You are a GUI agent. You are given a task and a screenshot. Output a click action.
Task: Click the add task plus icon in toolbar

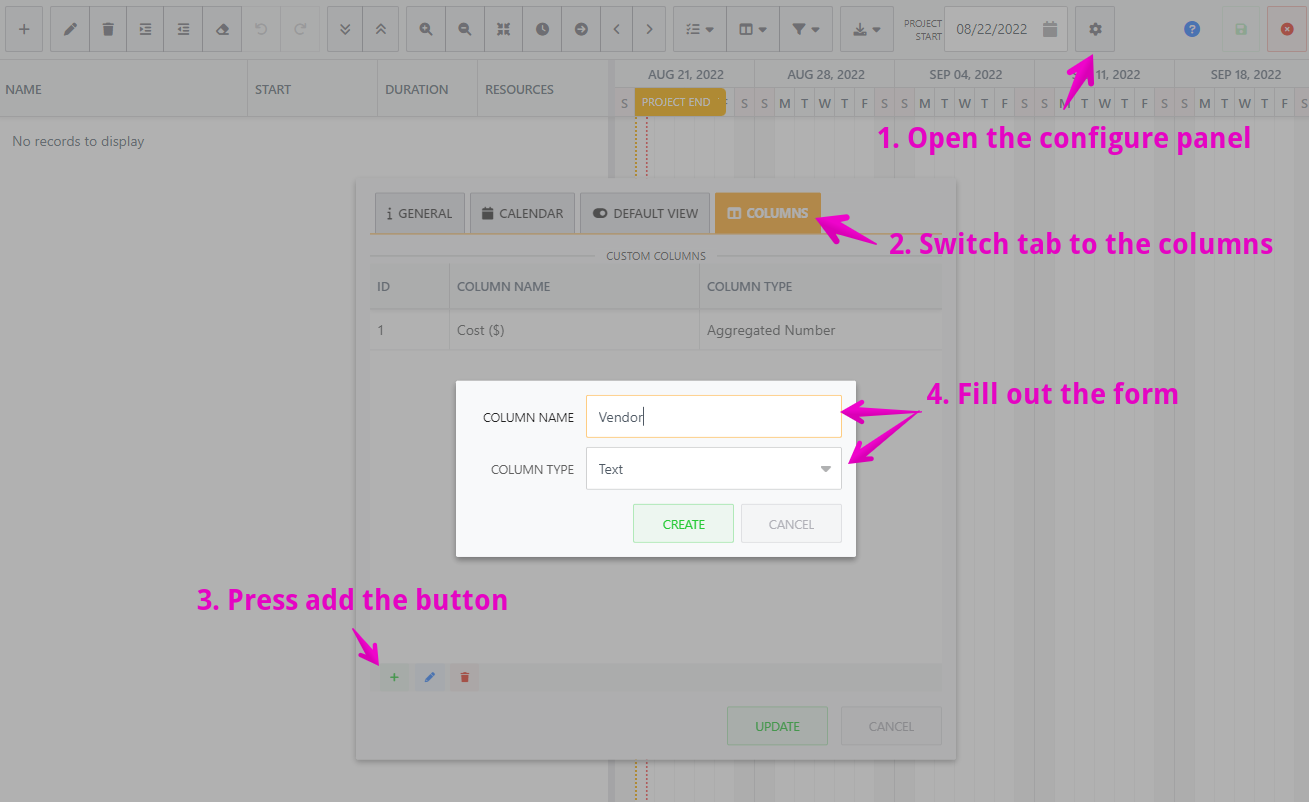click(24, 29)
